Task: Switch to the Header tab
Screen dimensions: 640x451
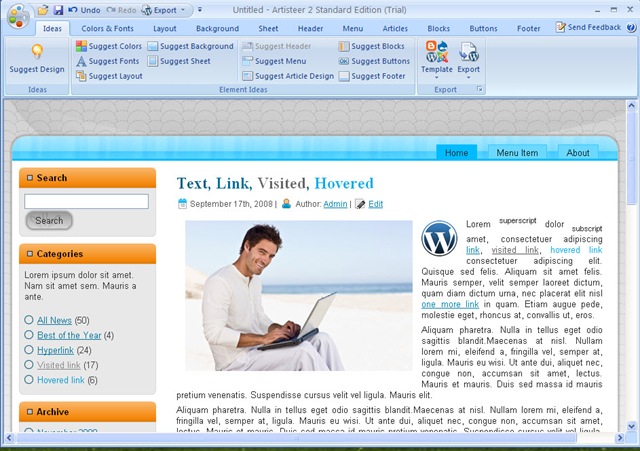Action: coord(310,29)
